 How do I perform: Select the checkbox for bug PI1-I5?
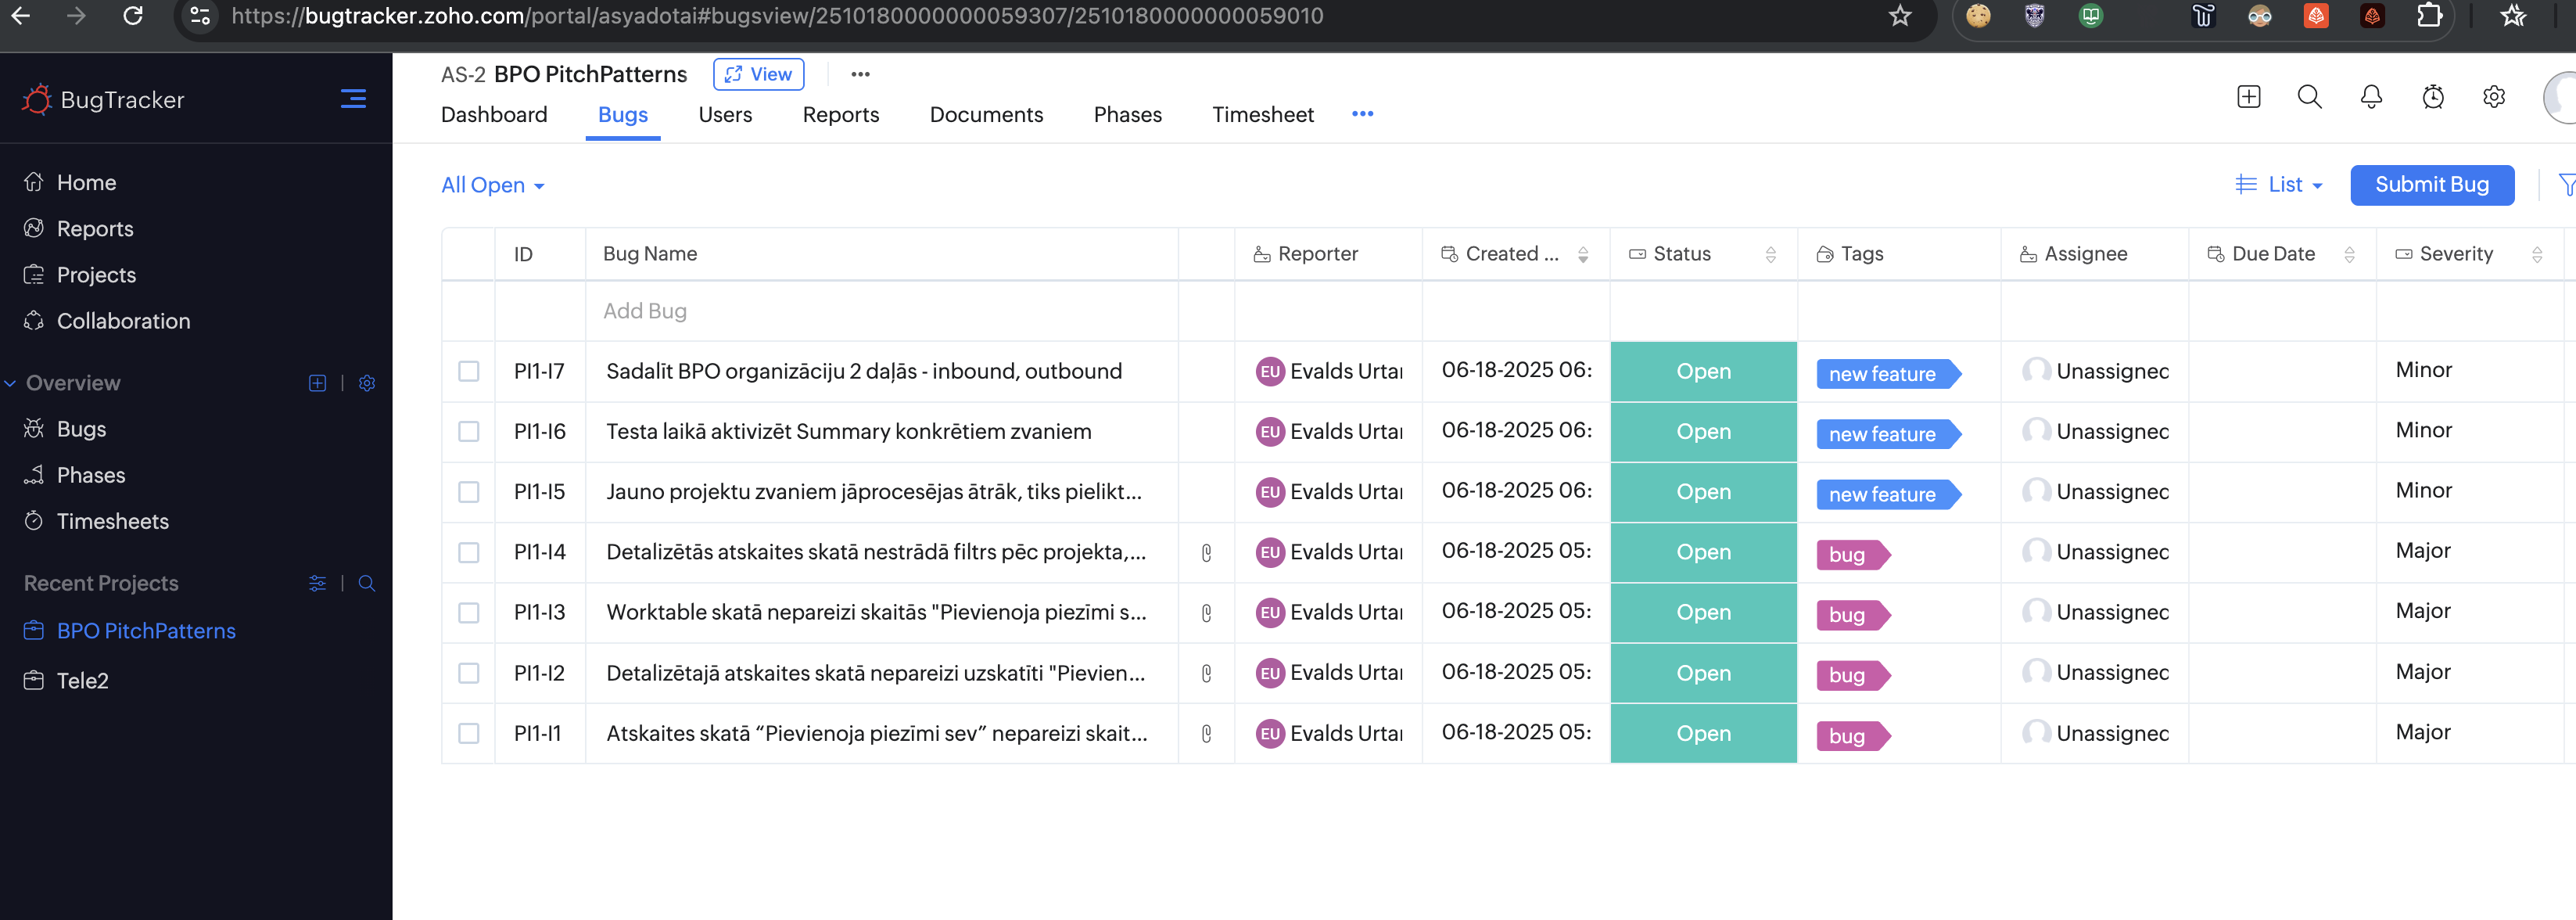point(468,492)
